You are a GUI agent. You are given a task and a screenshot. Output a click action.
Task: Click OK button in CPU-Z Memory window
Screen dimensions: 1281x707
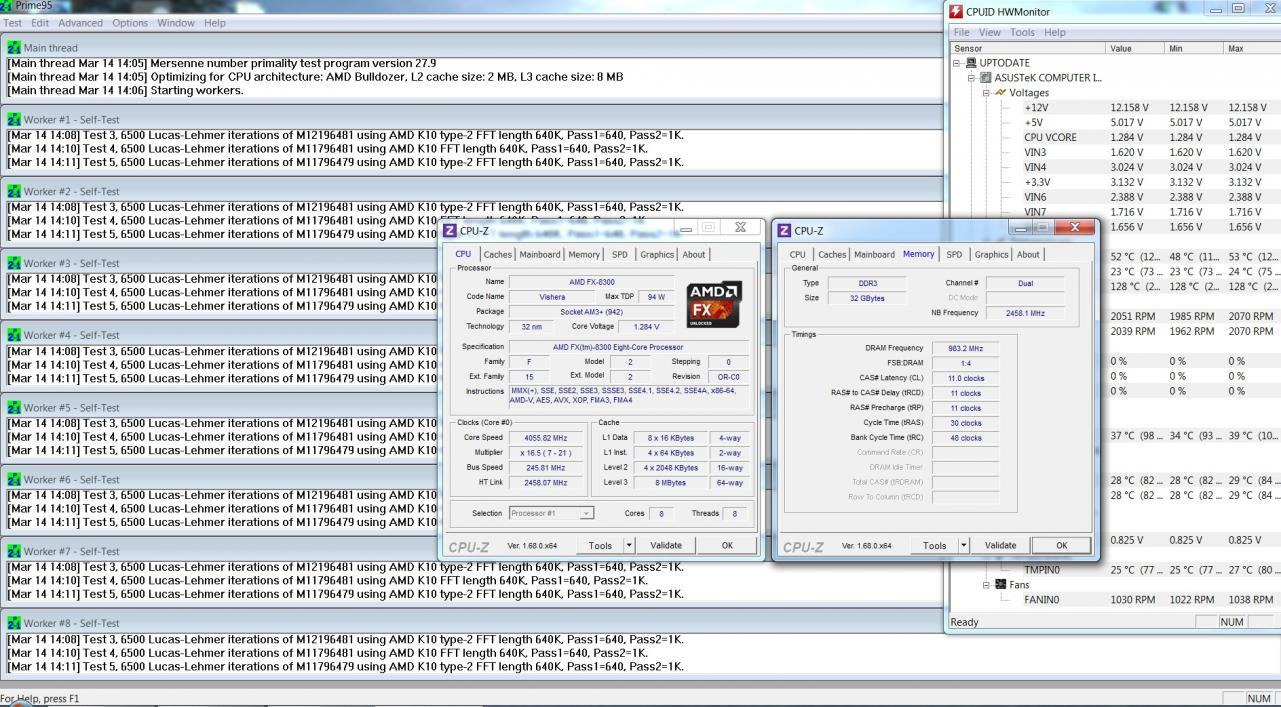click(x=1062, y=545)
